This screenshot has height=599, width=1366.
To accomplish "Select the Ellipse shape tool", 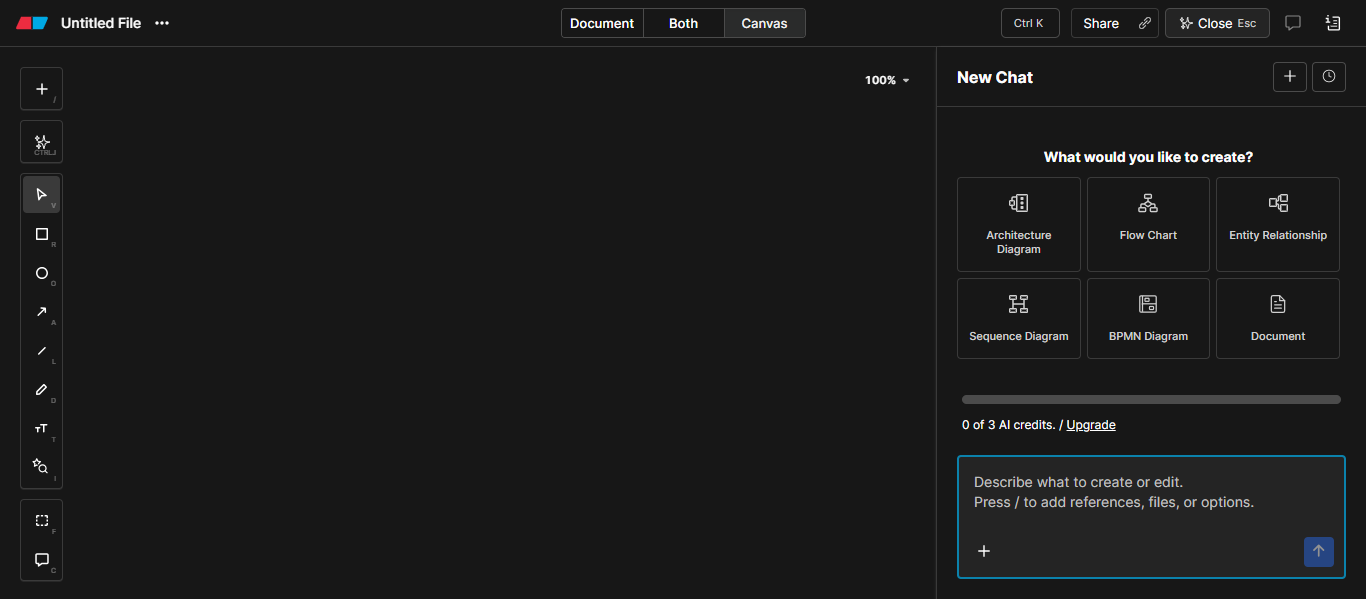I will (x=42, y=273).
